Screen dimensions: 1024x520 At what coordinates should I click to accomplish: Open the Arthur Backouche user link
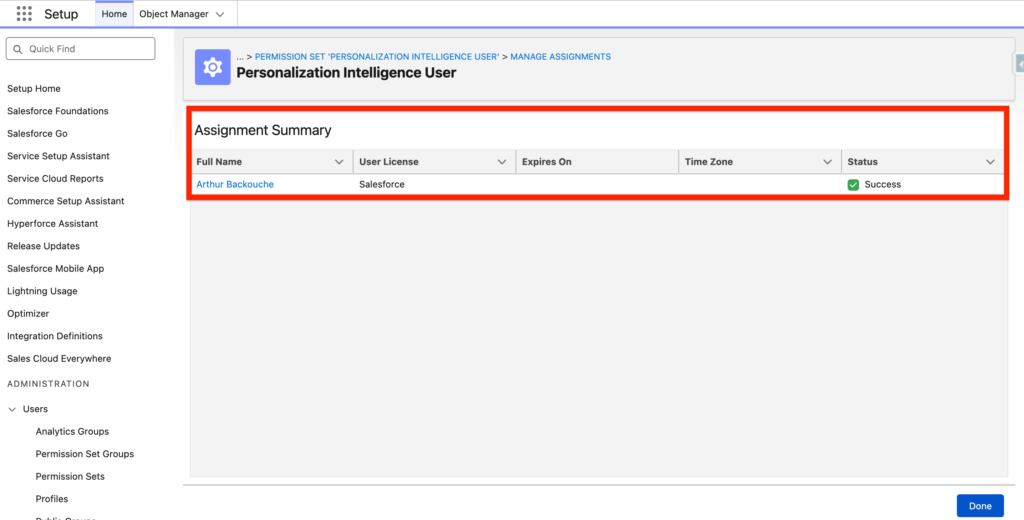(235, 184)
